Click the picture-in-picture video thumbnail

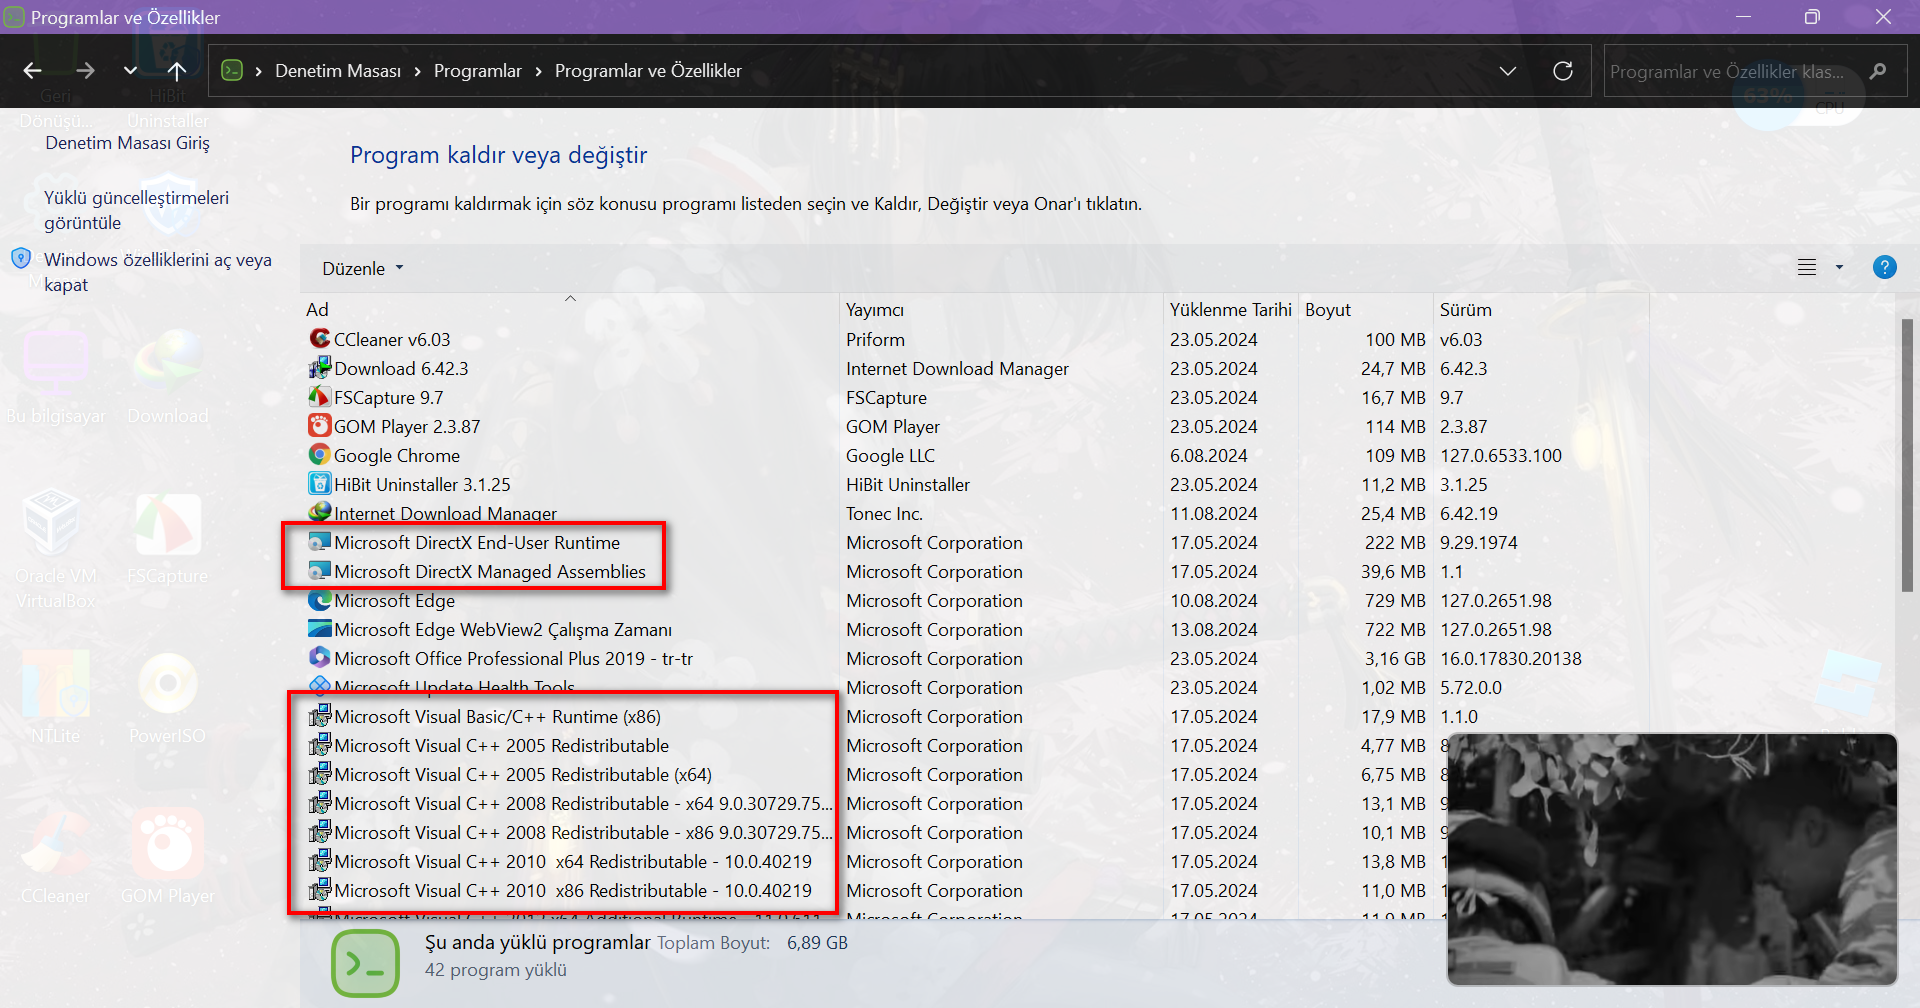coord(1672,860)
